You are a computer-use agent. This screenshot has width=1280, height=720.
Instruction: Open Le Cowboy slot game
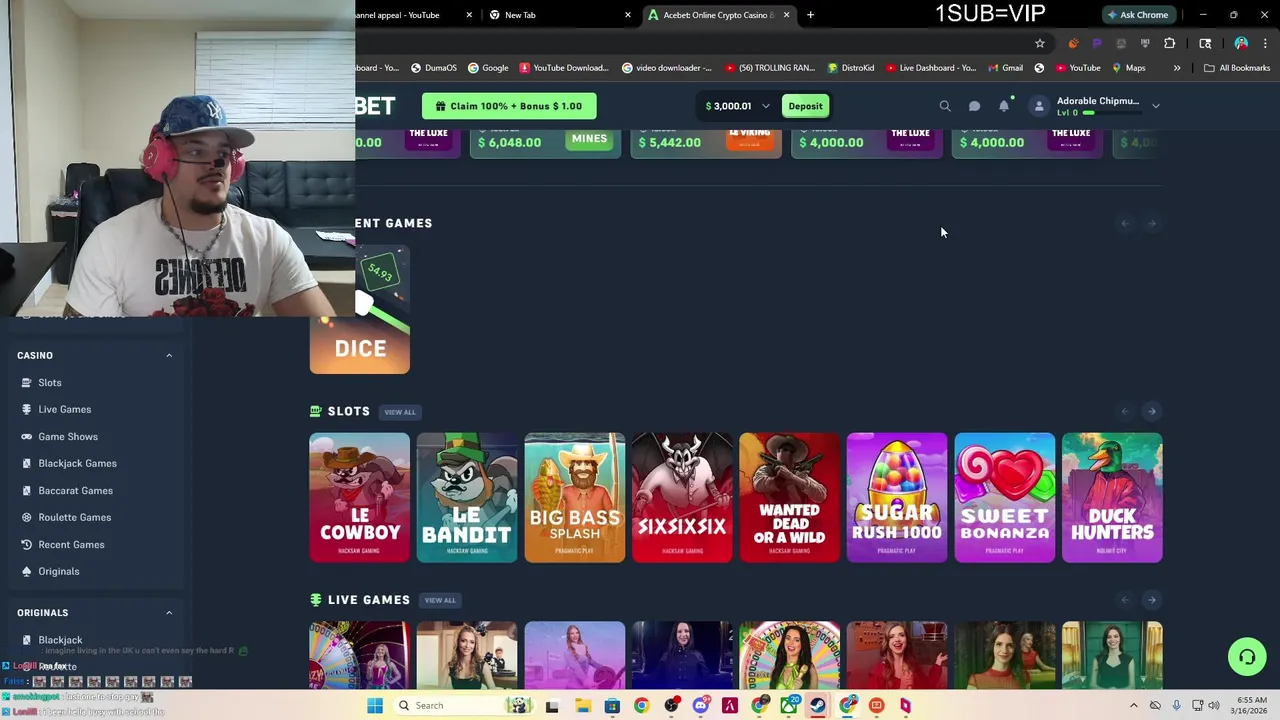(x=360, y=497)
